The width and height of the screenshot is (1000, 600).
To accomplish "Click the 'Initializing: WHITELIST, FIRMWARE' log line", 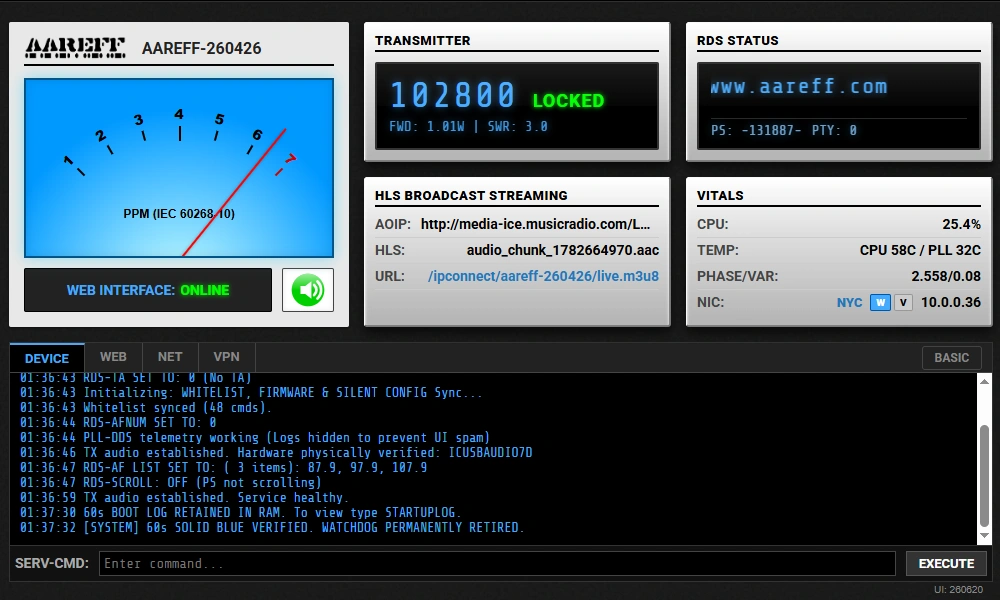I will tap(251, 393).
